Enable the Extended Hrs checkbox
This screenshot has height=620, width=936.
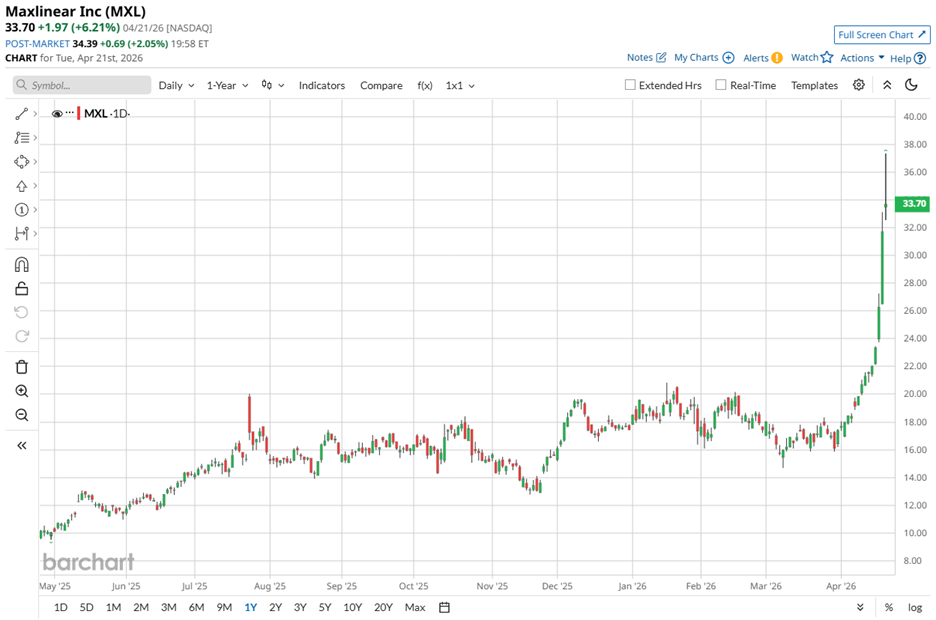pos(630,85)
